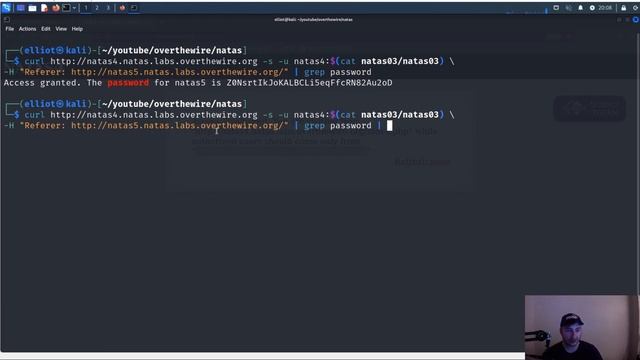Image resolution: width=640 pixels, height=360 pixels.
Task: Open the Help menu
Action: tap(77, 29)
